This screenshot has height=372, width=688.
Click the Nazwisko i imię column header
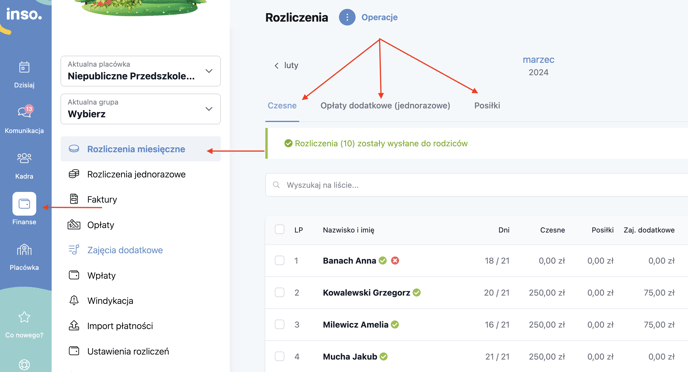348,230
